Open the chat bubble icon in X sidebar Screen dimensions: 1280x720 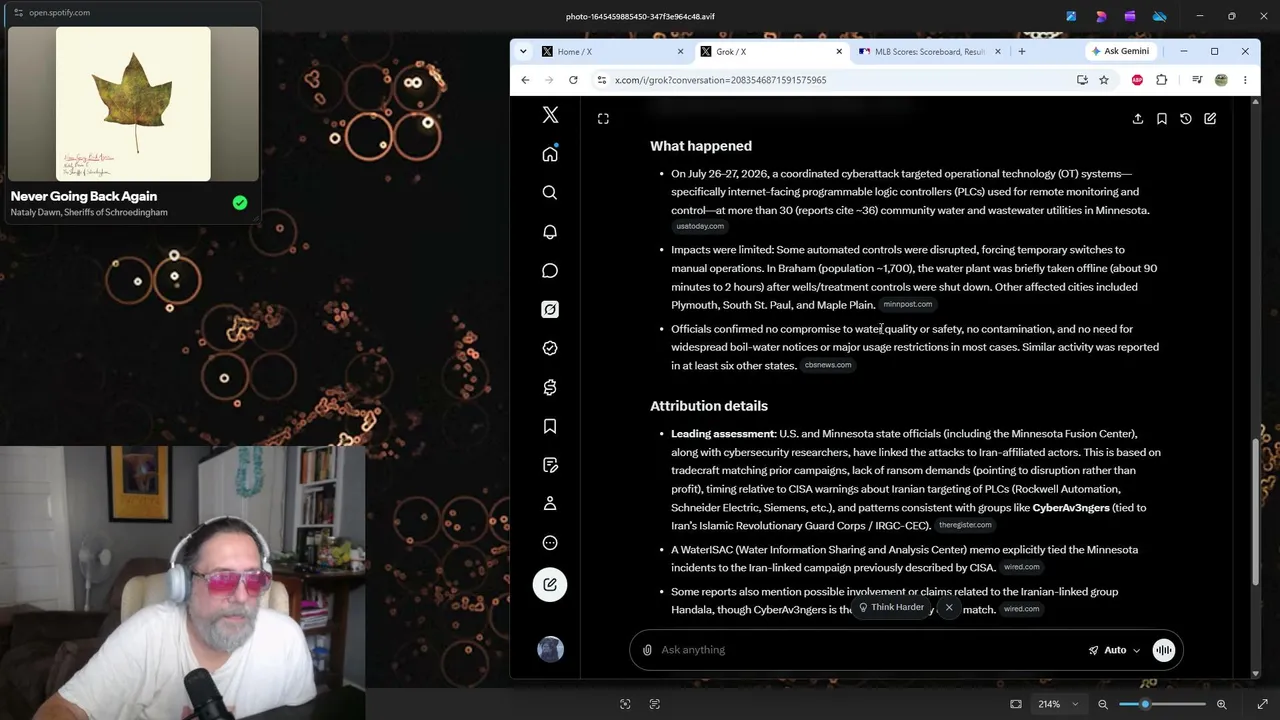pyautogui.click(x=550, y=271)
